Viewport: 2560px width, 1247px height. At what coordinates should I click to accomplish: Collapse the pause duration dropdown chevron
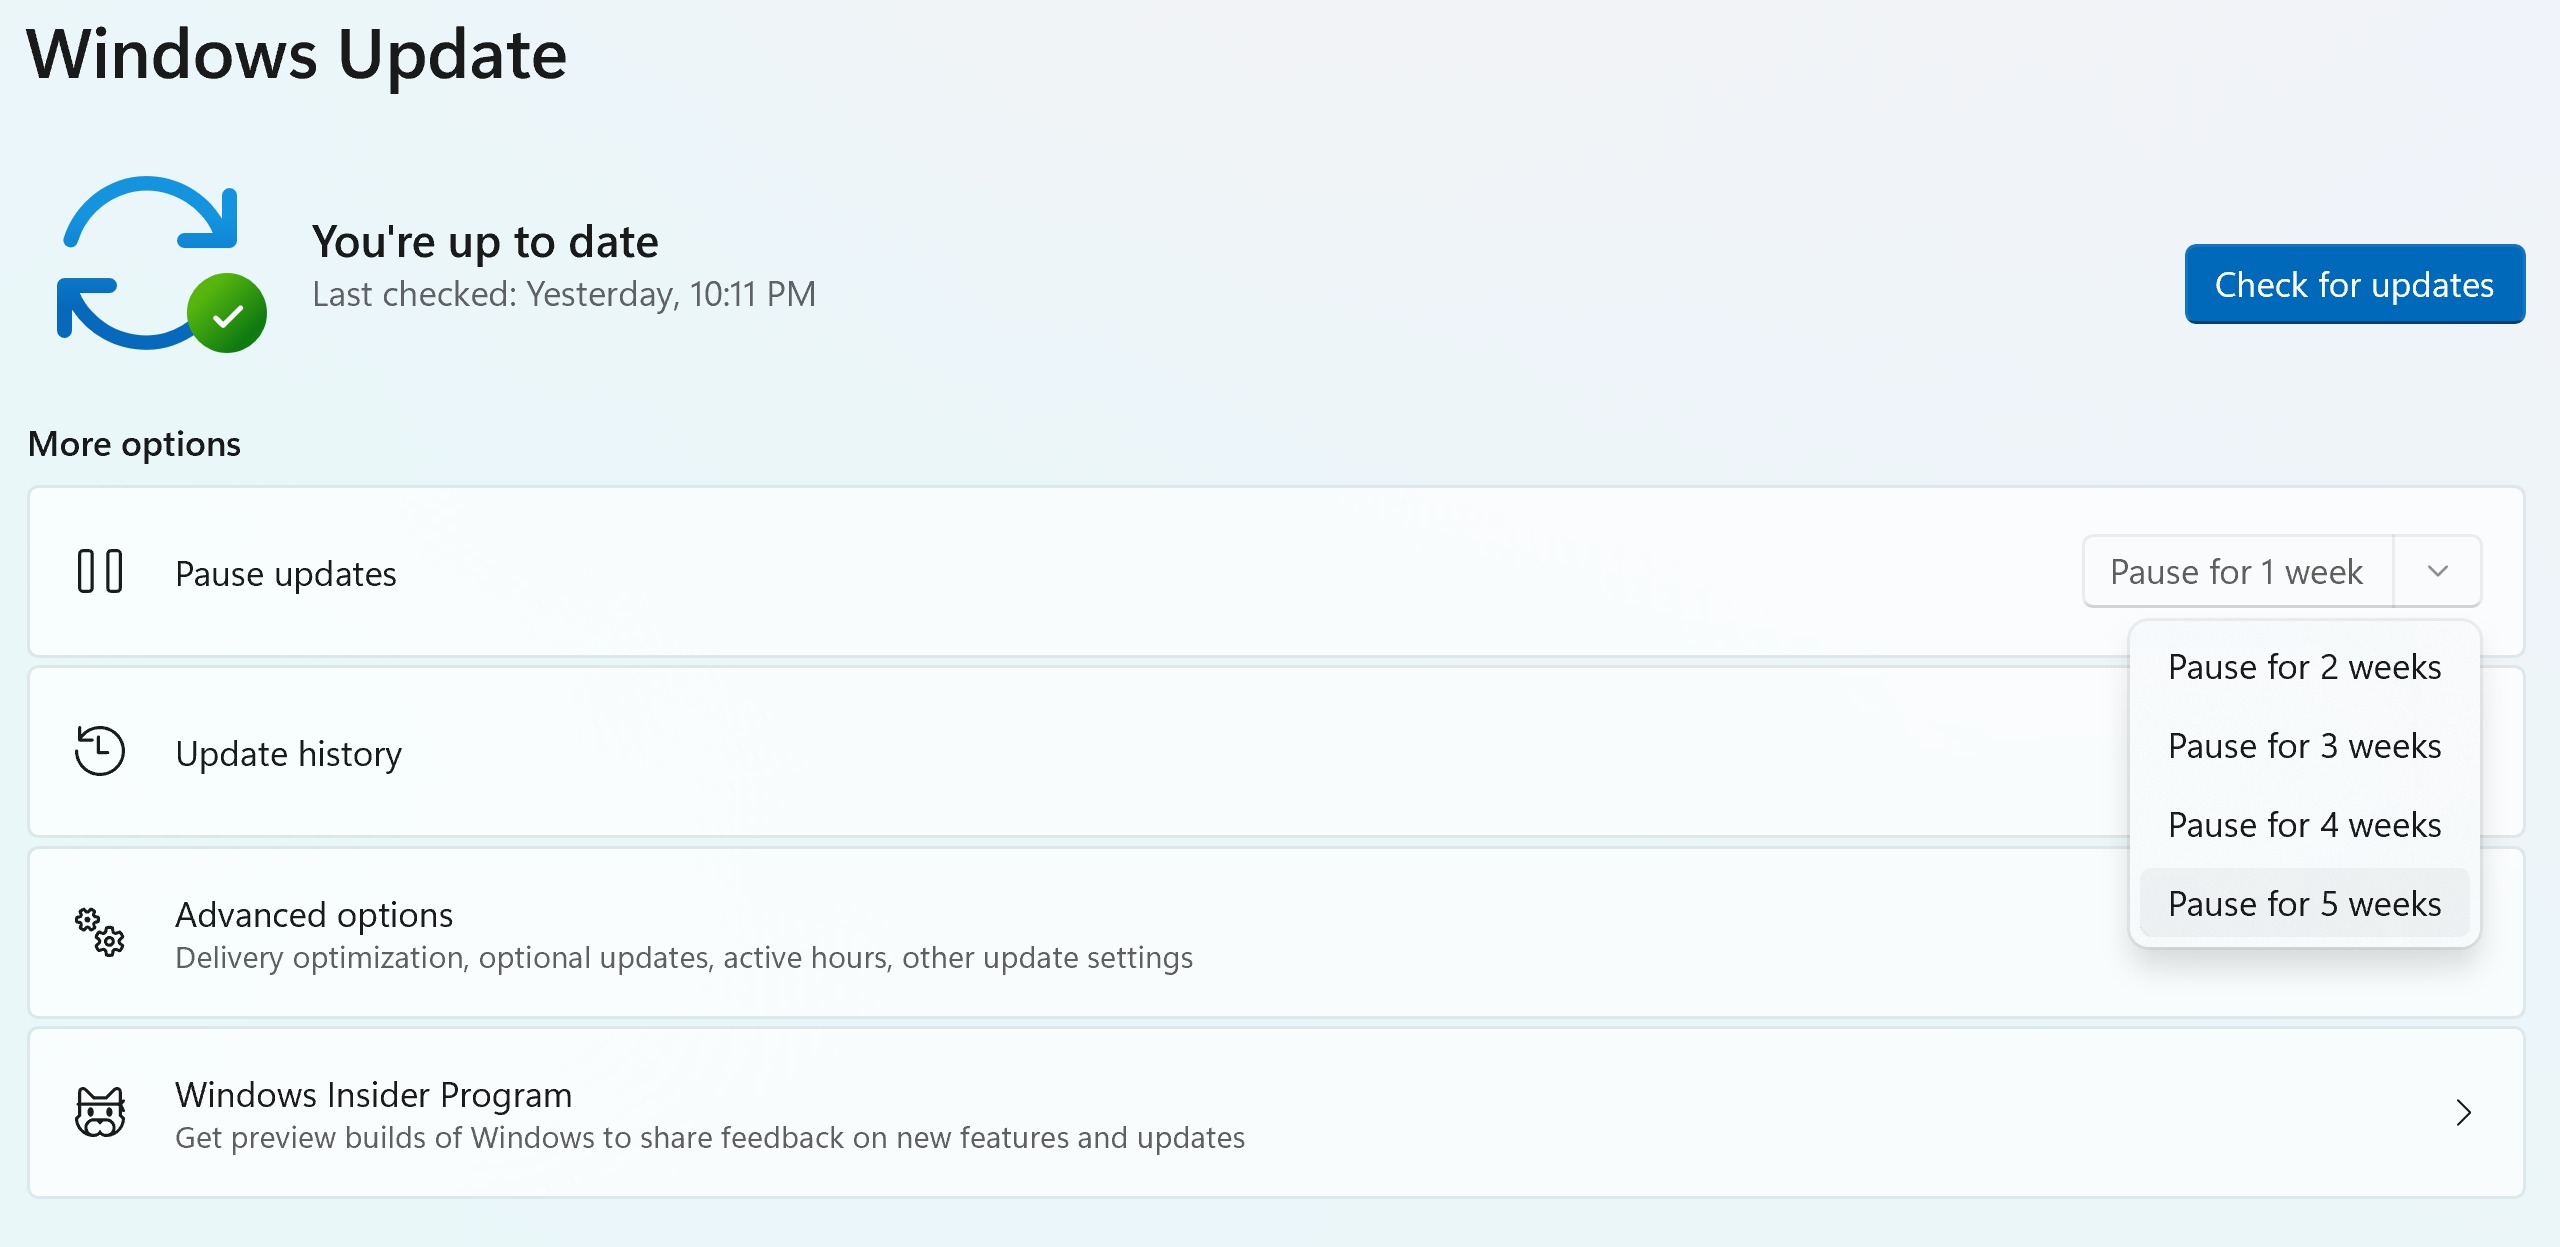point(2437,572)
